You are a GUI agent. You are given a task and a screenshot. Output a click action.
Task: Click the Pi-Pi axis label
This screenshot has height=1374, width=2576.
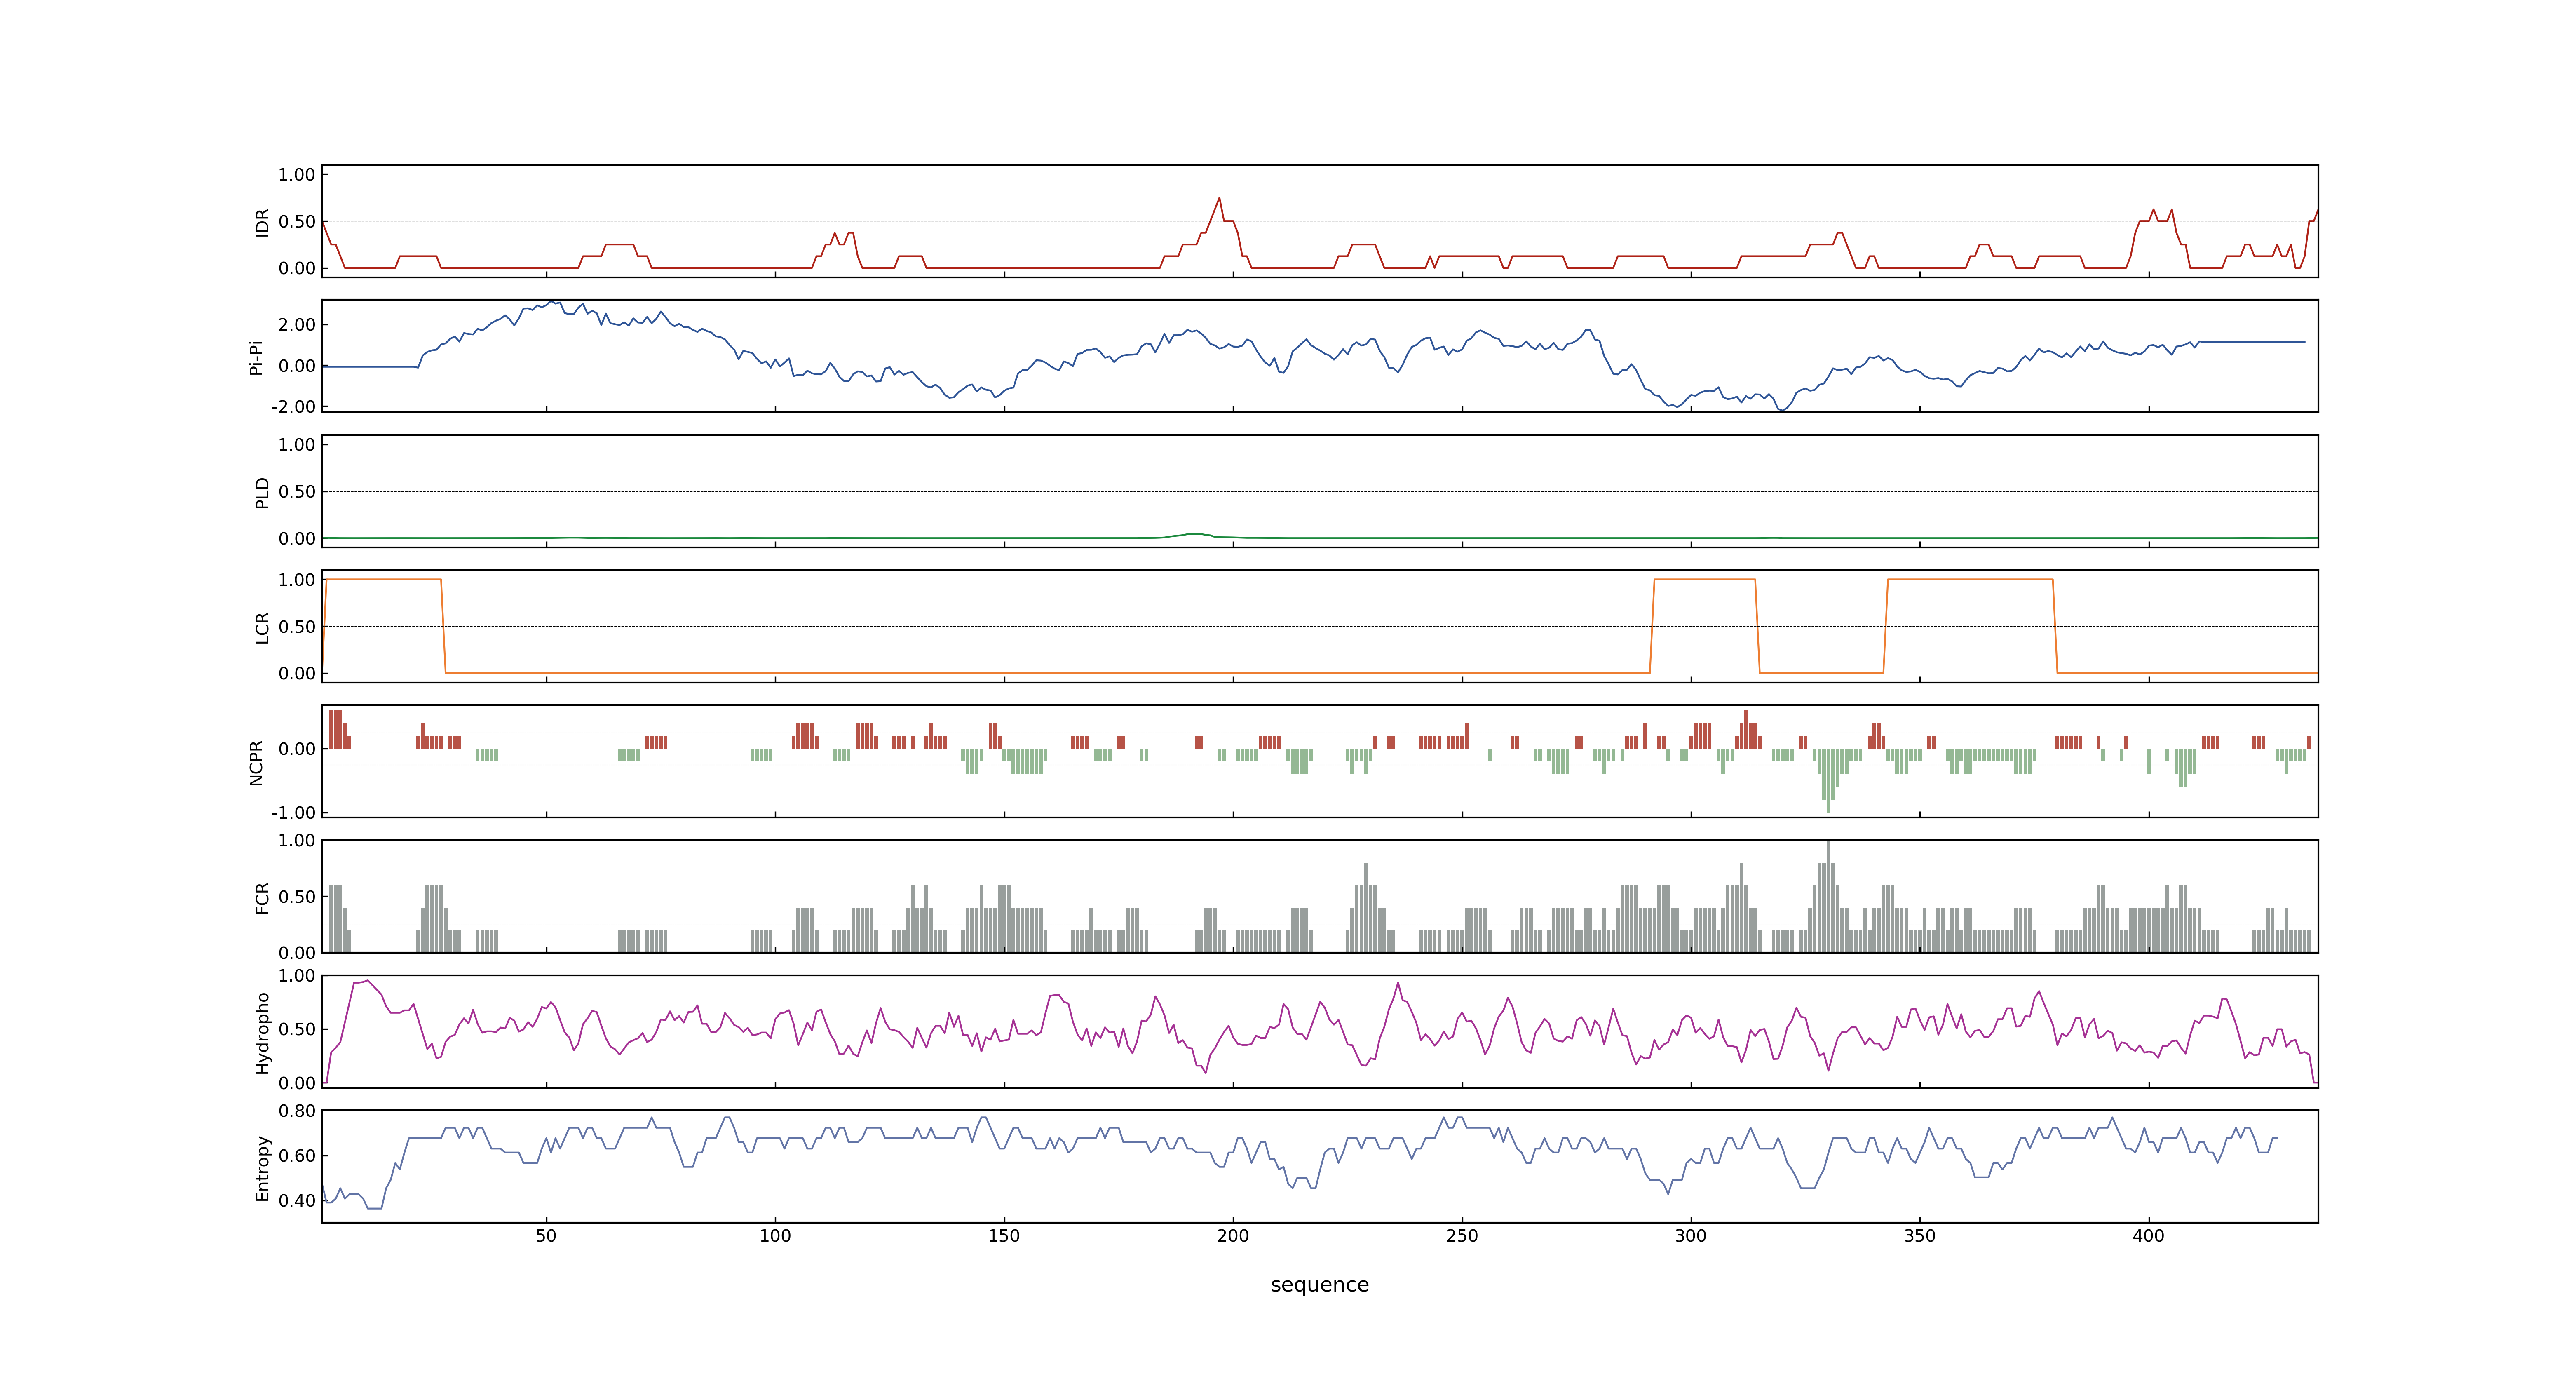(x=256, y=357)
